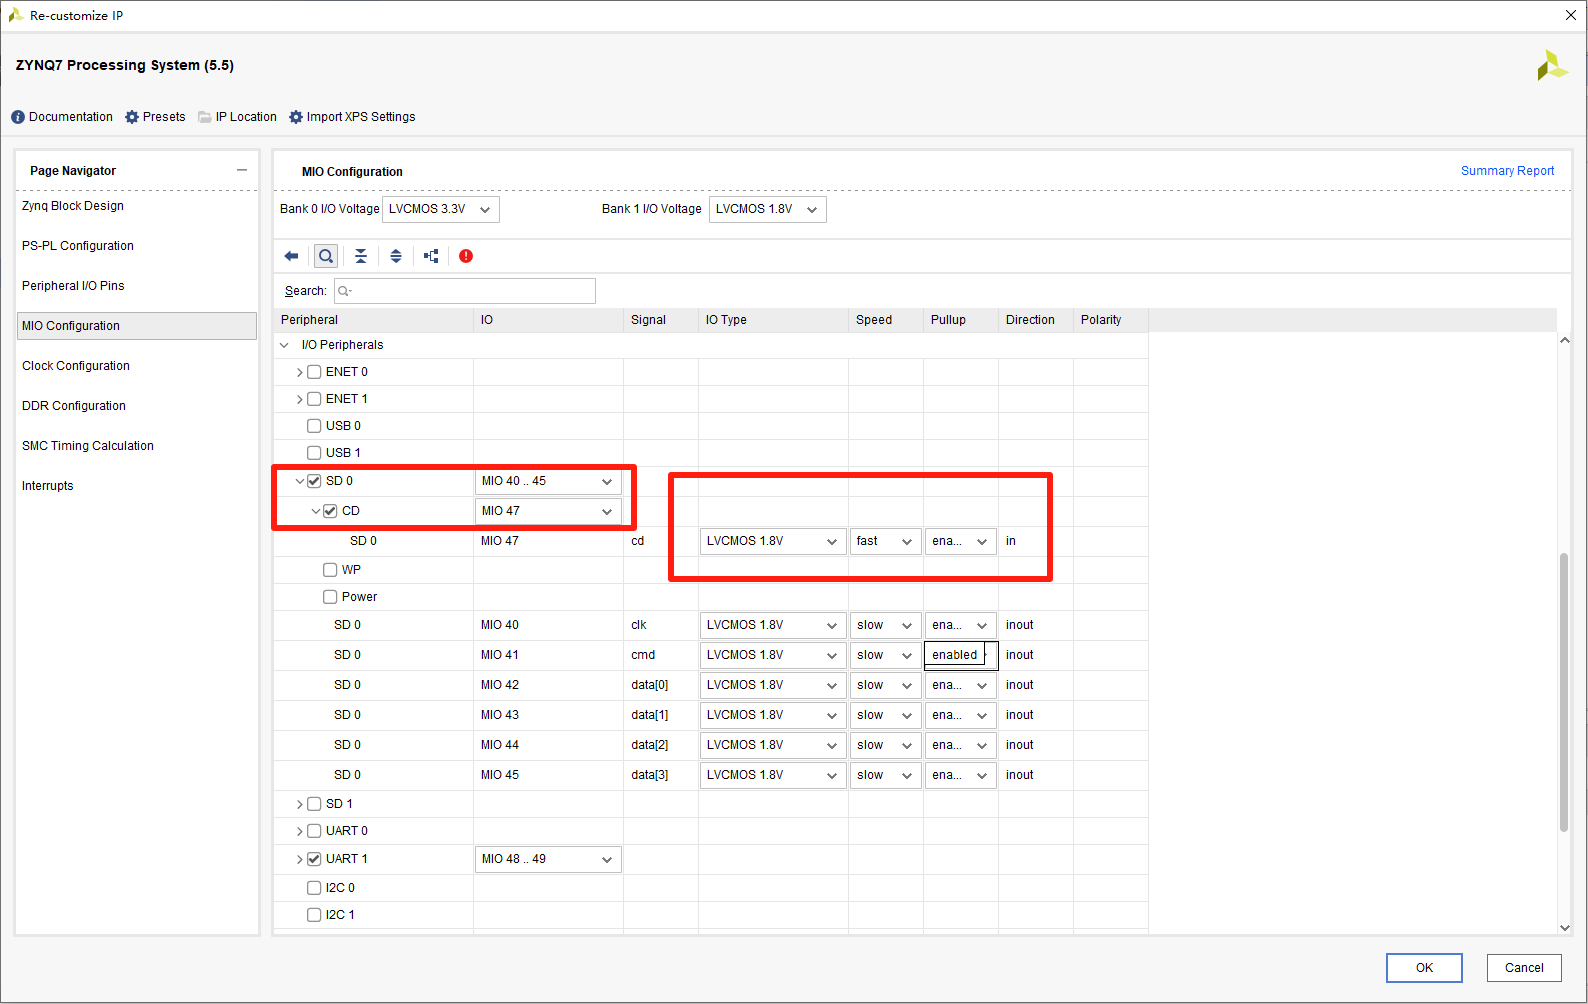Viewport: 1588px width, 1004px height.
Task: Uncheck the CD checkbox
Action: [x=330, y=511]
